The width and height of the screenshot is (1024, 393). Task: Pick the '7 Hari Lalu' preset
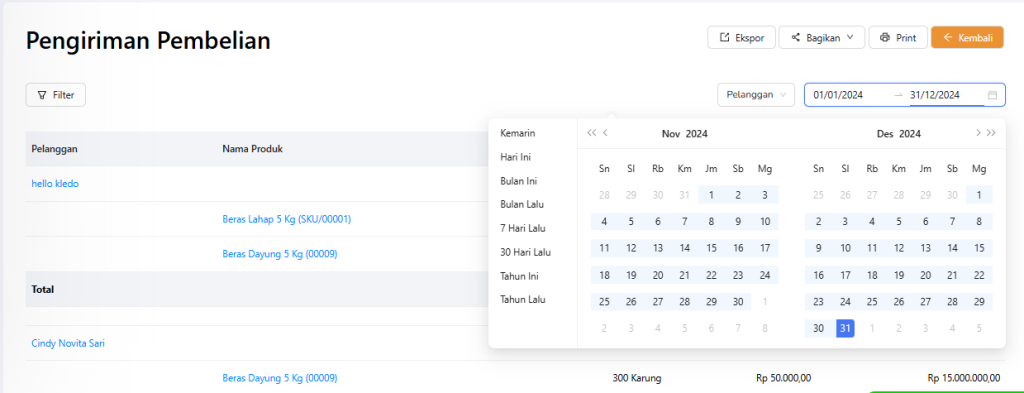(x=522, y=228)
